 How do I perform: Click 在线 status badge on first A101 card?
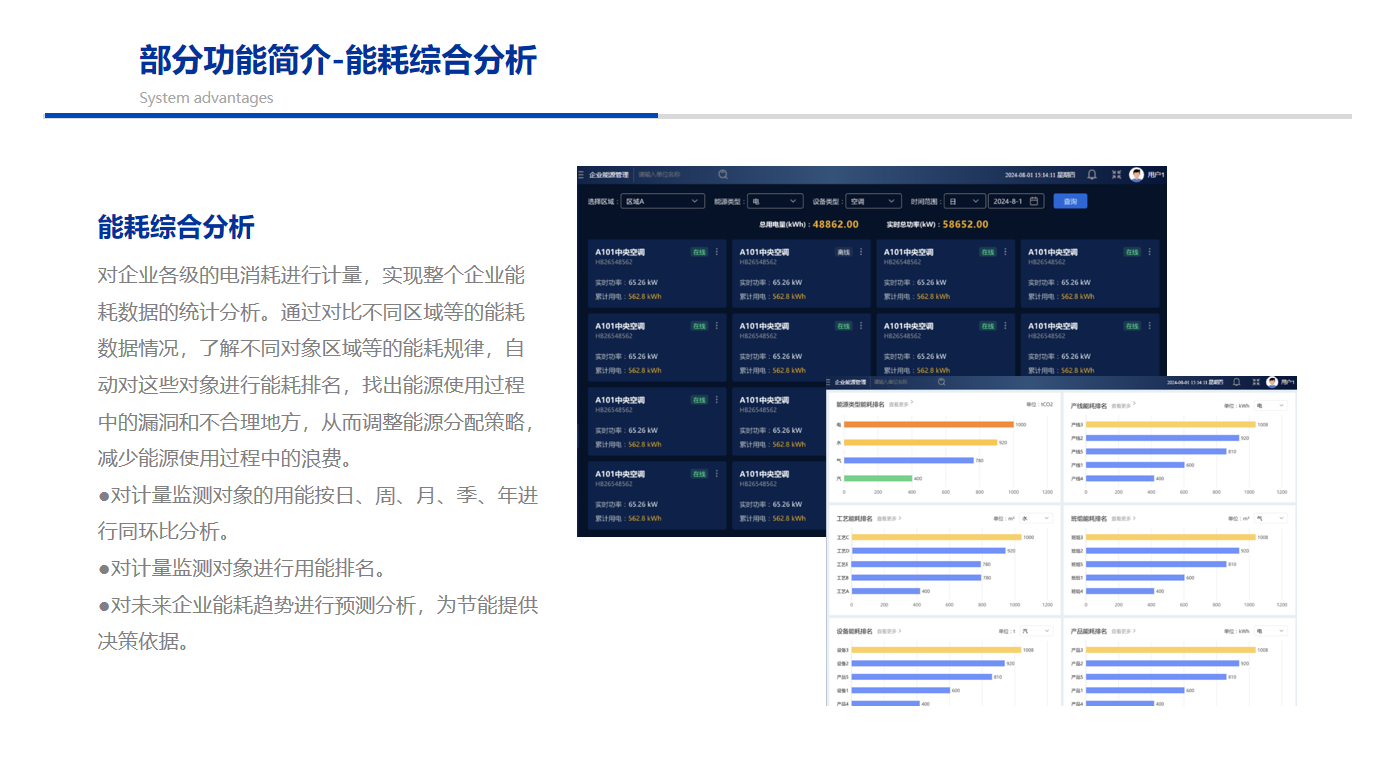pyautogui.click(x=699, y=252)
